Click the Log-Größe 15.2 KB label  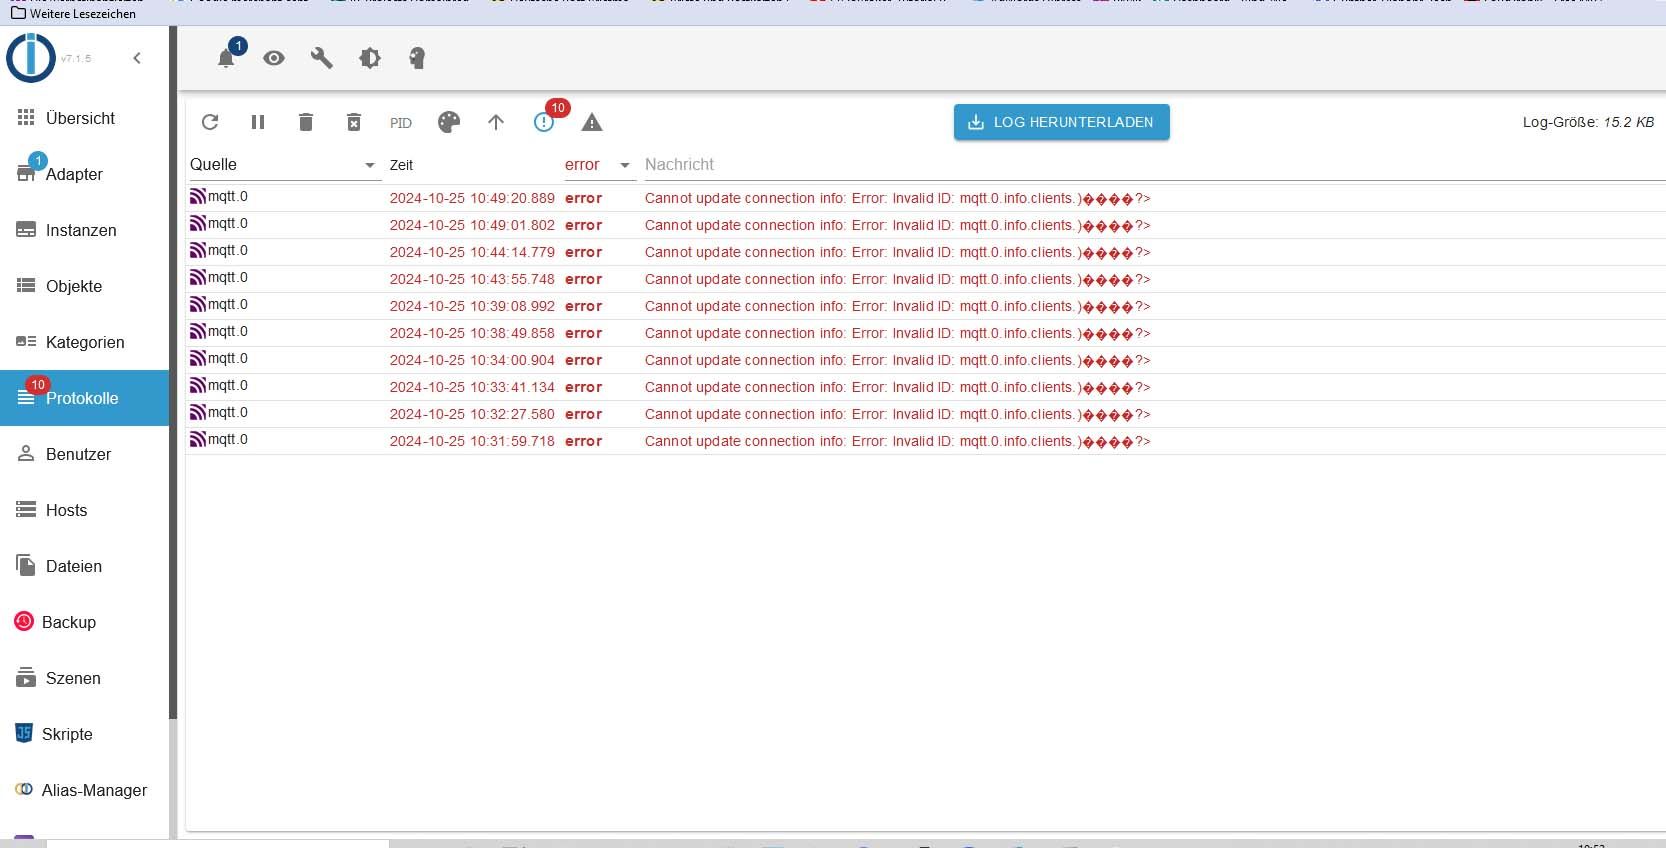1588,122
